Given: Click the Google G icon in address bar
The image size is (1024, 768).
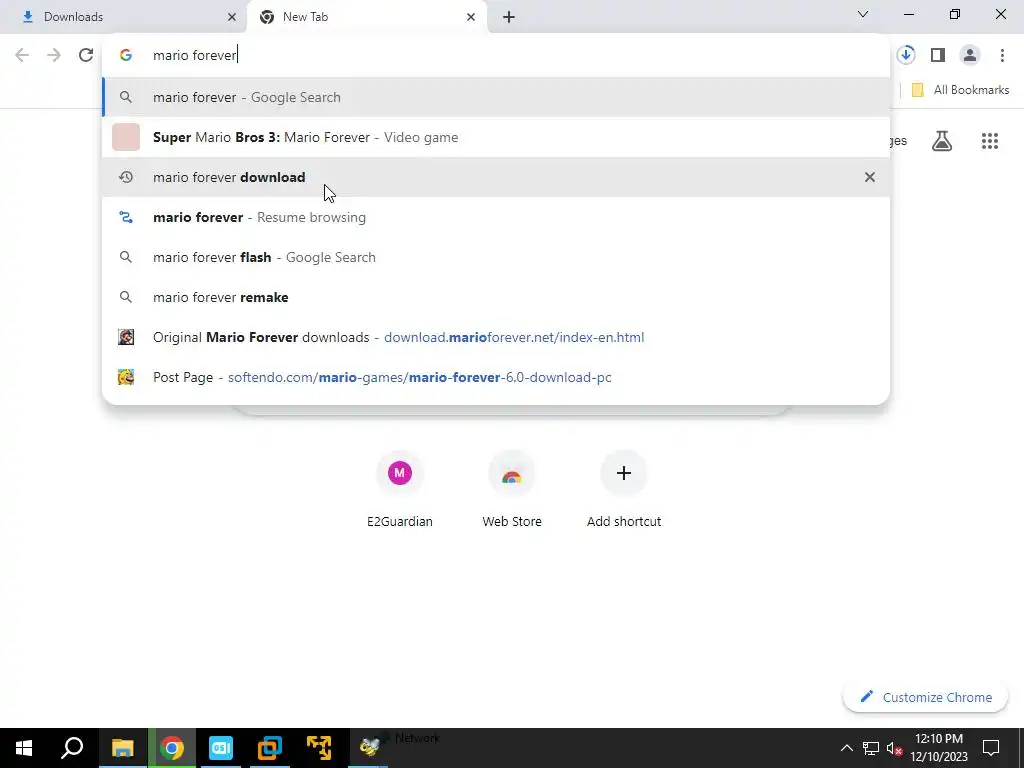Looking at the screenshot, I should coord(126,55).
